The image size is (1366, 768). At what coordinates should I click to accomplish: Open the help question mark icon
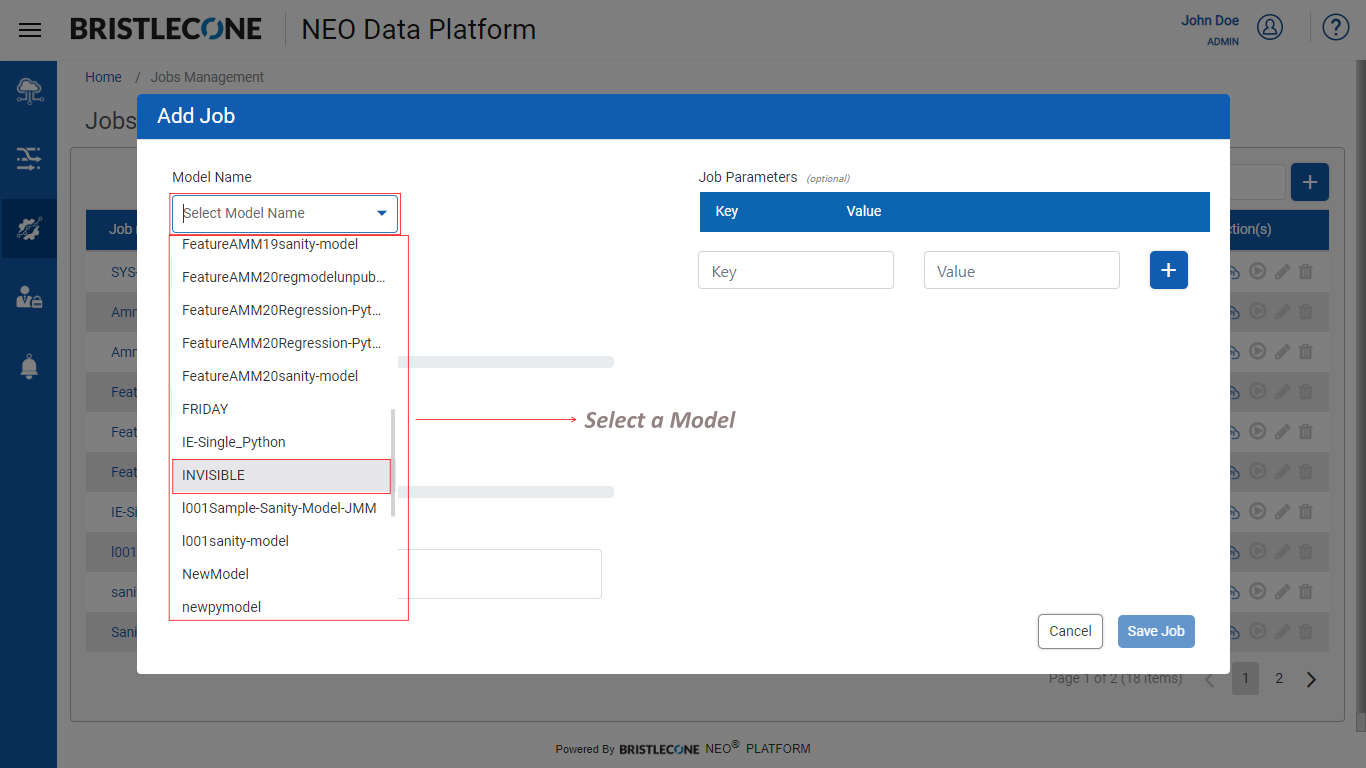click(1336, 27)
